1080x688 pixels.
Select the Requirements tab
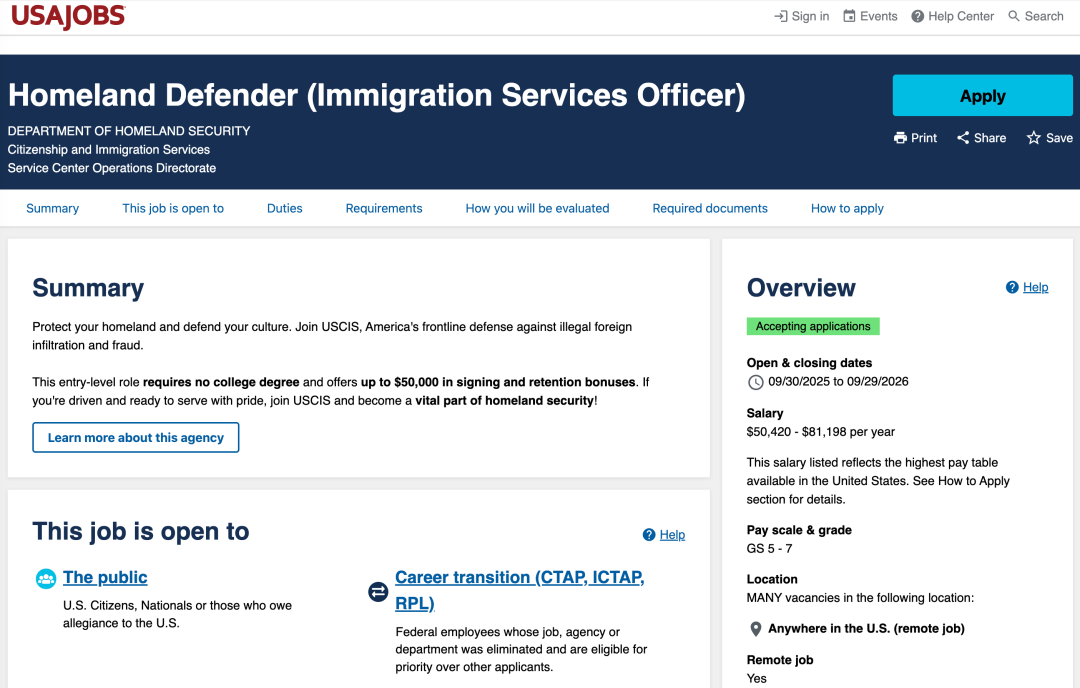[384, 208]
